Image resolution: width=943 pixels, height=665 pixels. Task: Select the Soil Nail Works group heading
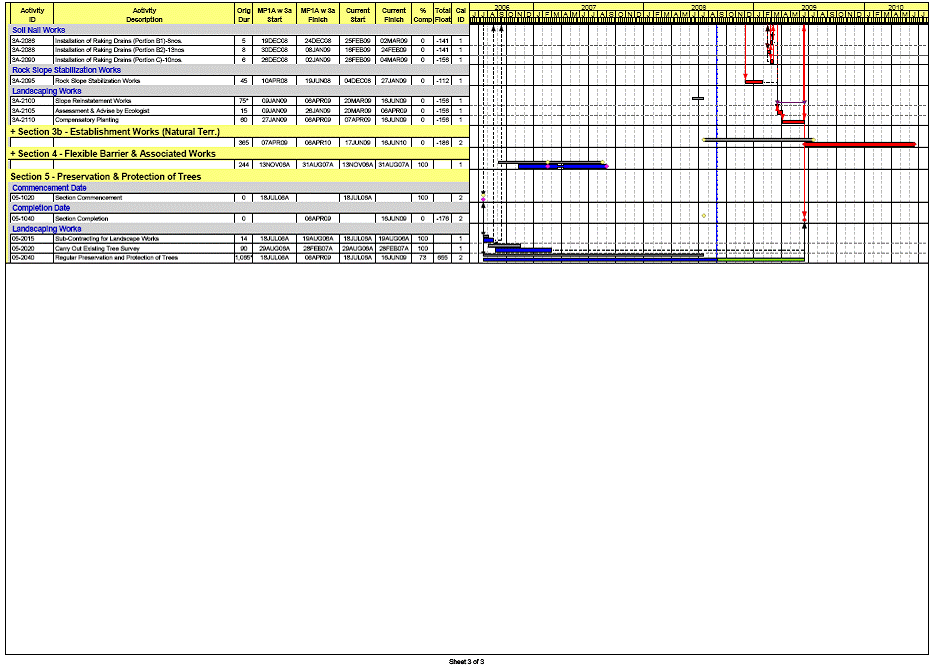(x=39, y=30)
